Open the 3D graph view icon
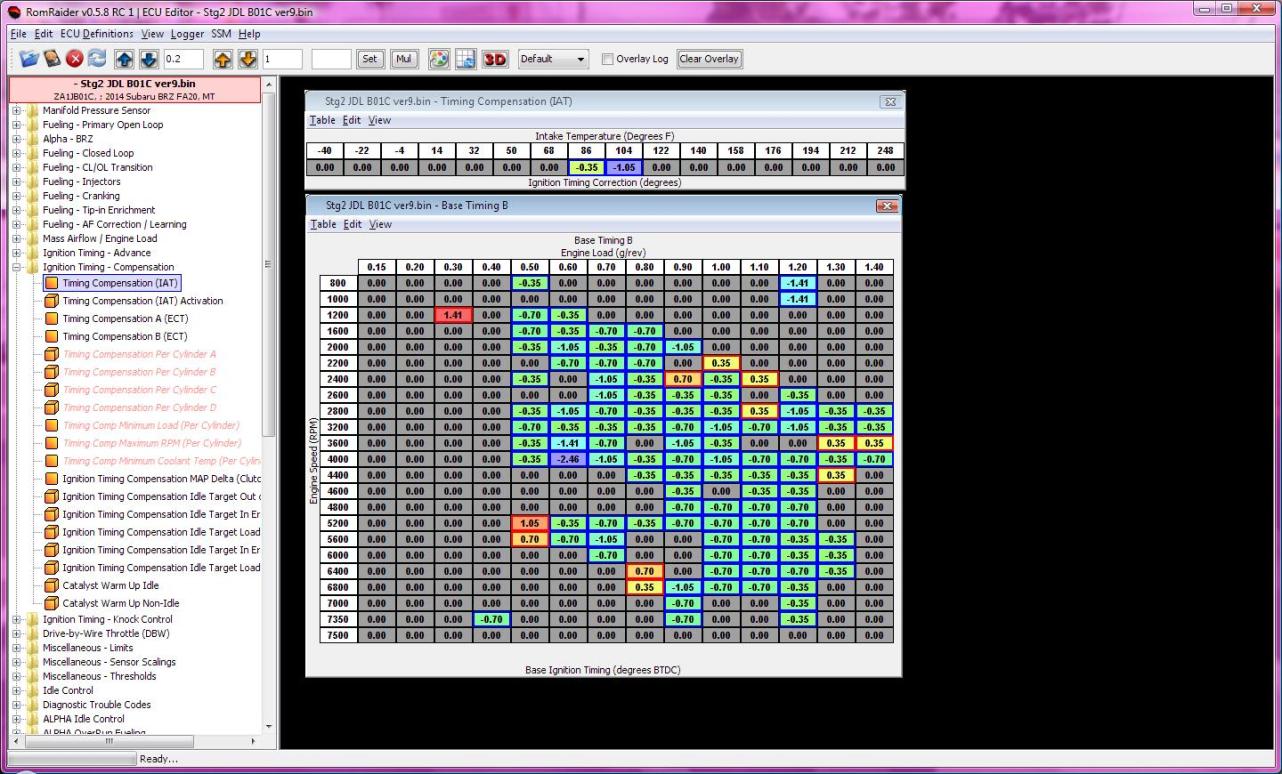 point(495,59)
